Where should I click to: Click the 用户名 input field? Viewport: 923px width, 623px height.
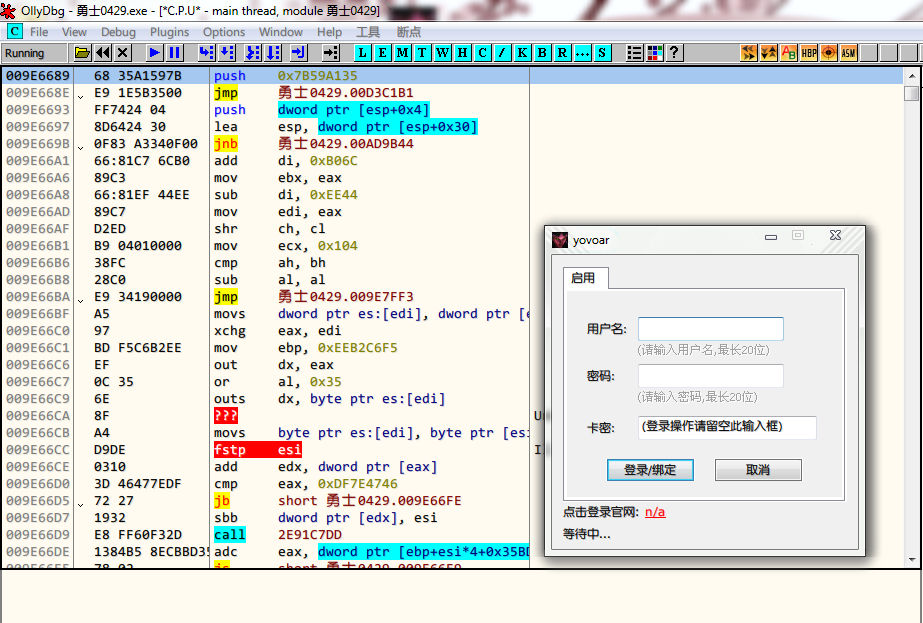point(710,329)
